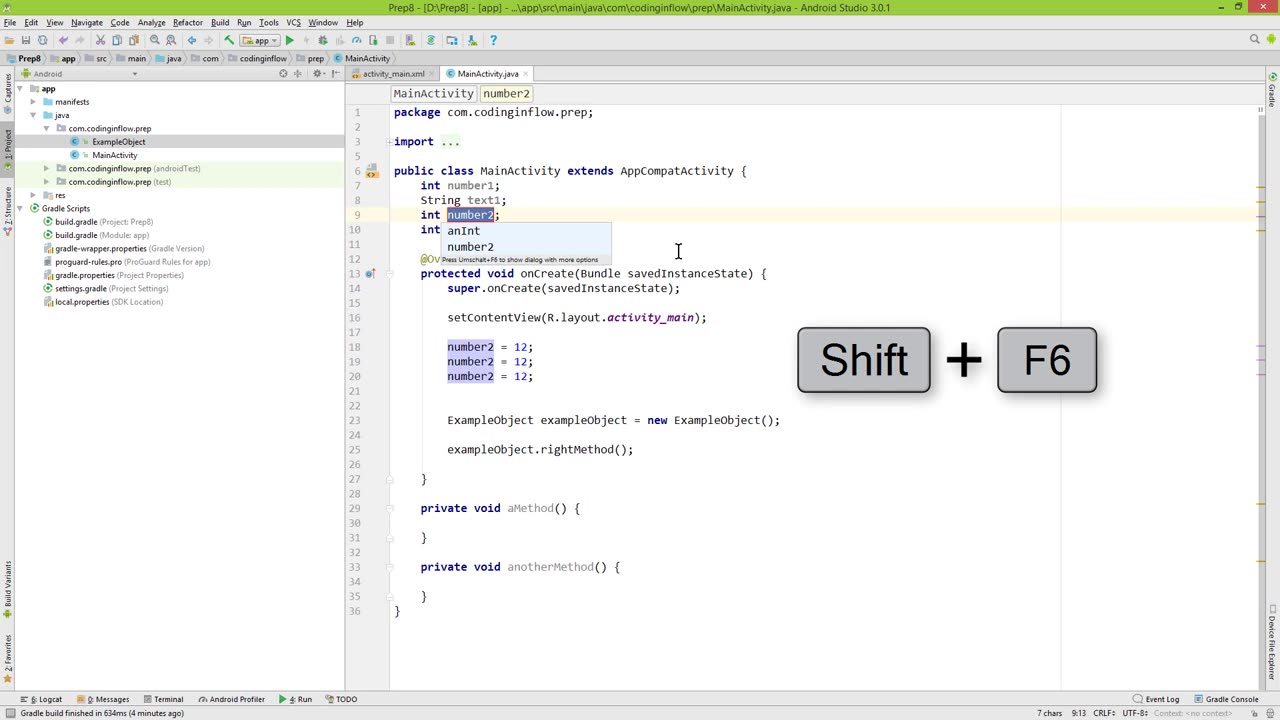Click the Open file toolbar icon
Viewport: 1280px width, 720px height.
pyautogui.click(x=9, y=40)
